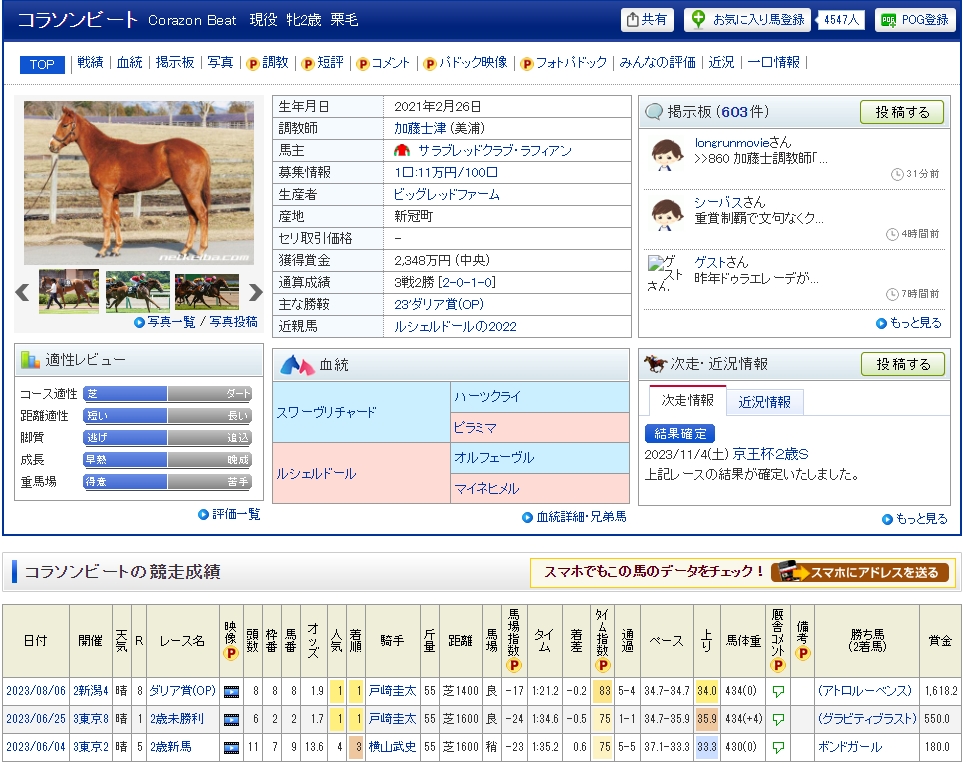Viewport: 966px width, 769px height.
Task: Add horse via お気に入り馬登録 button
Action: (748, 20)
